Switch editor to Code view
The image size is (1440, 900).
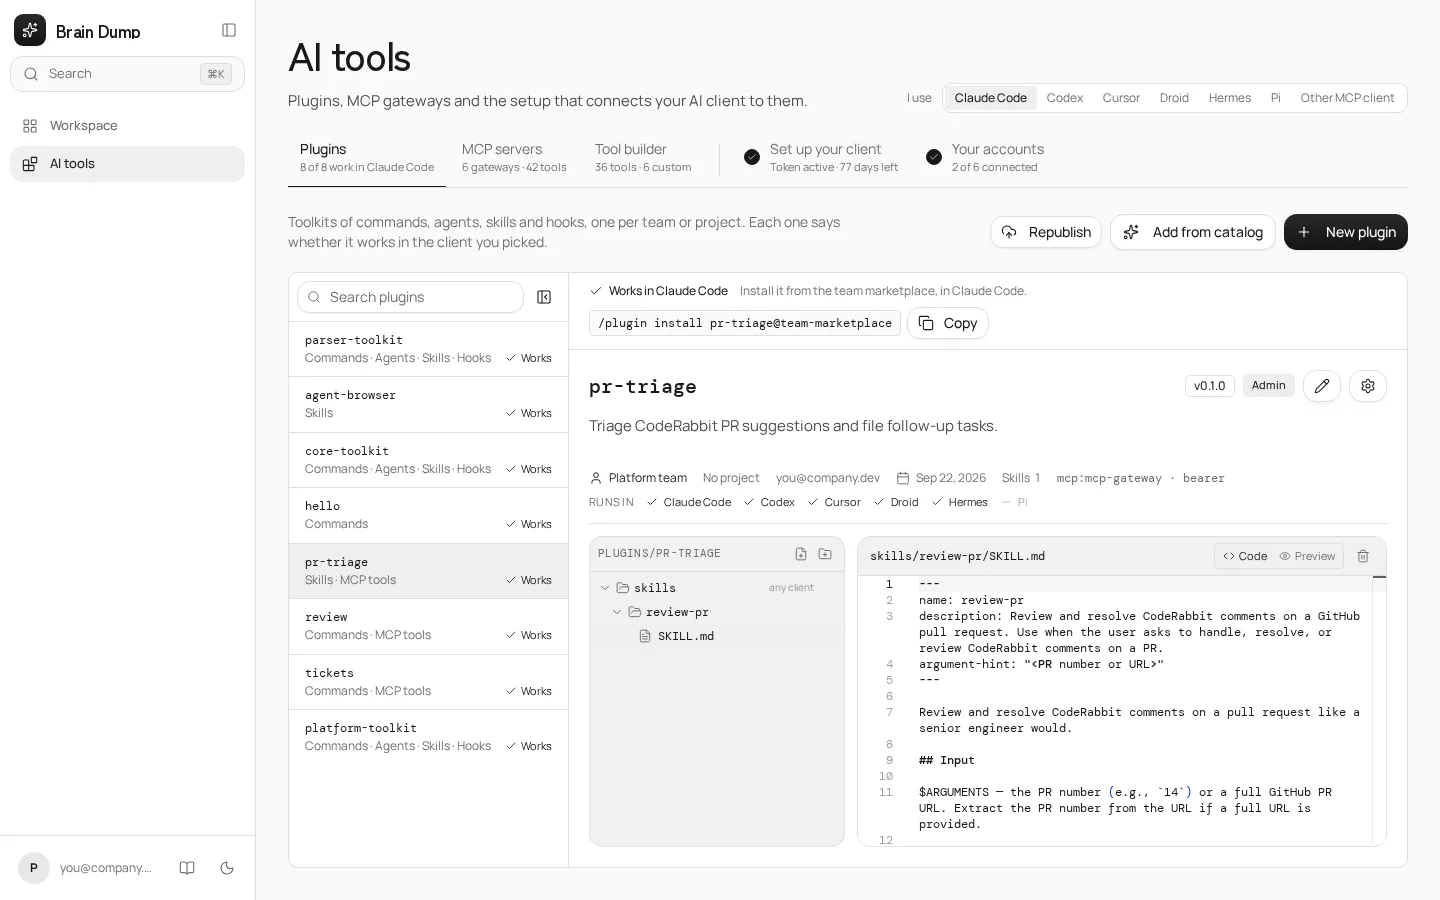point(1245,556)
